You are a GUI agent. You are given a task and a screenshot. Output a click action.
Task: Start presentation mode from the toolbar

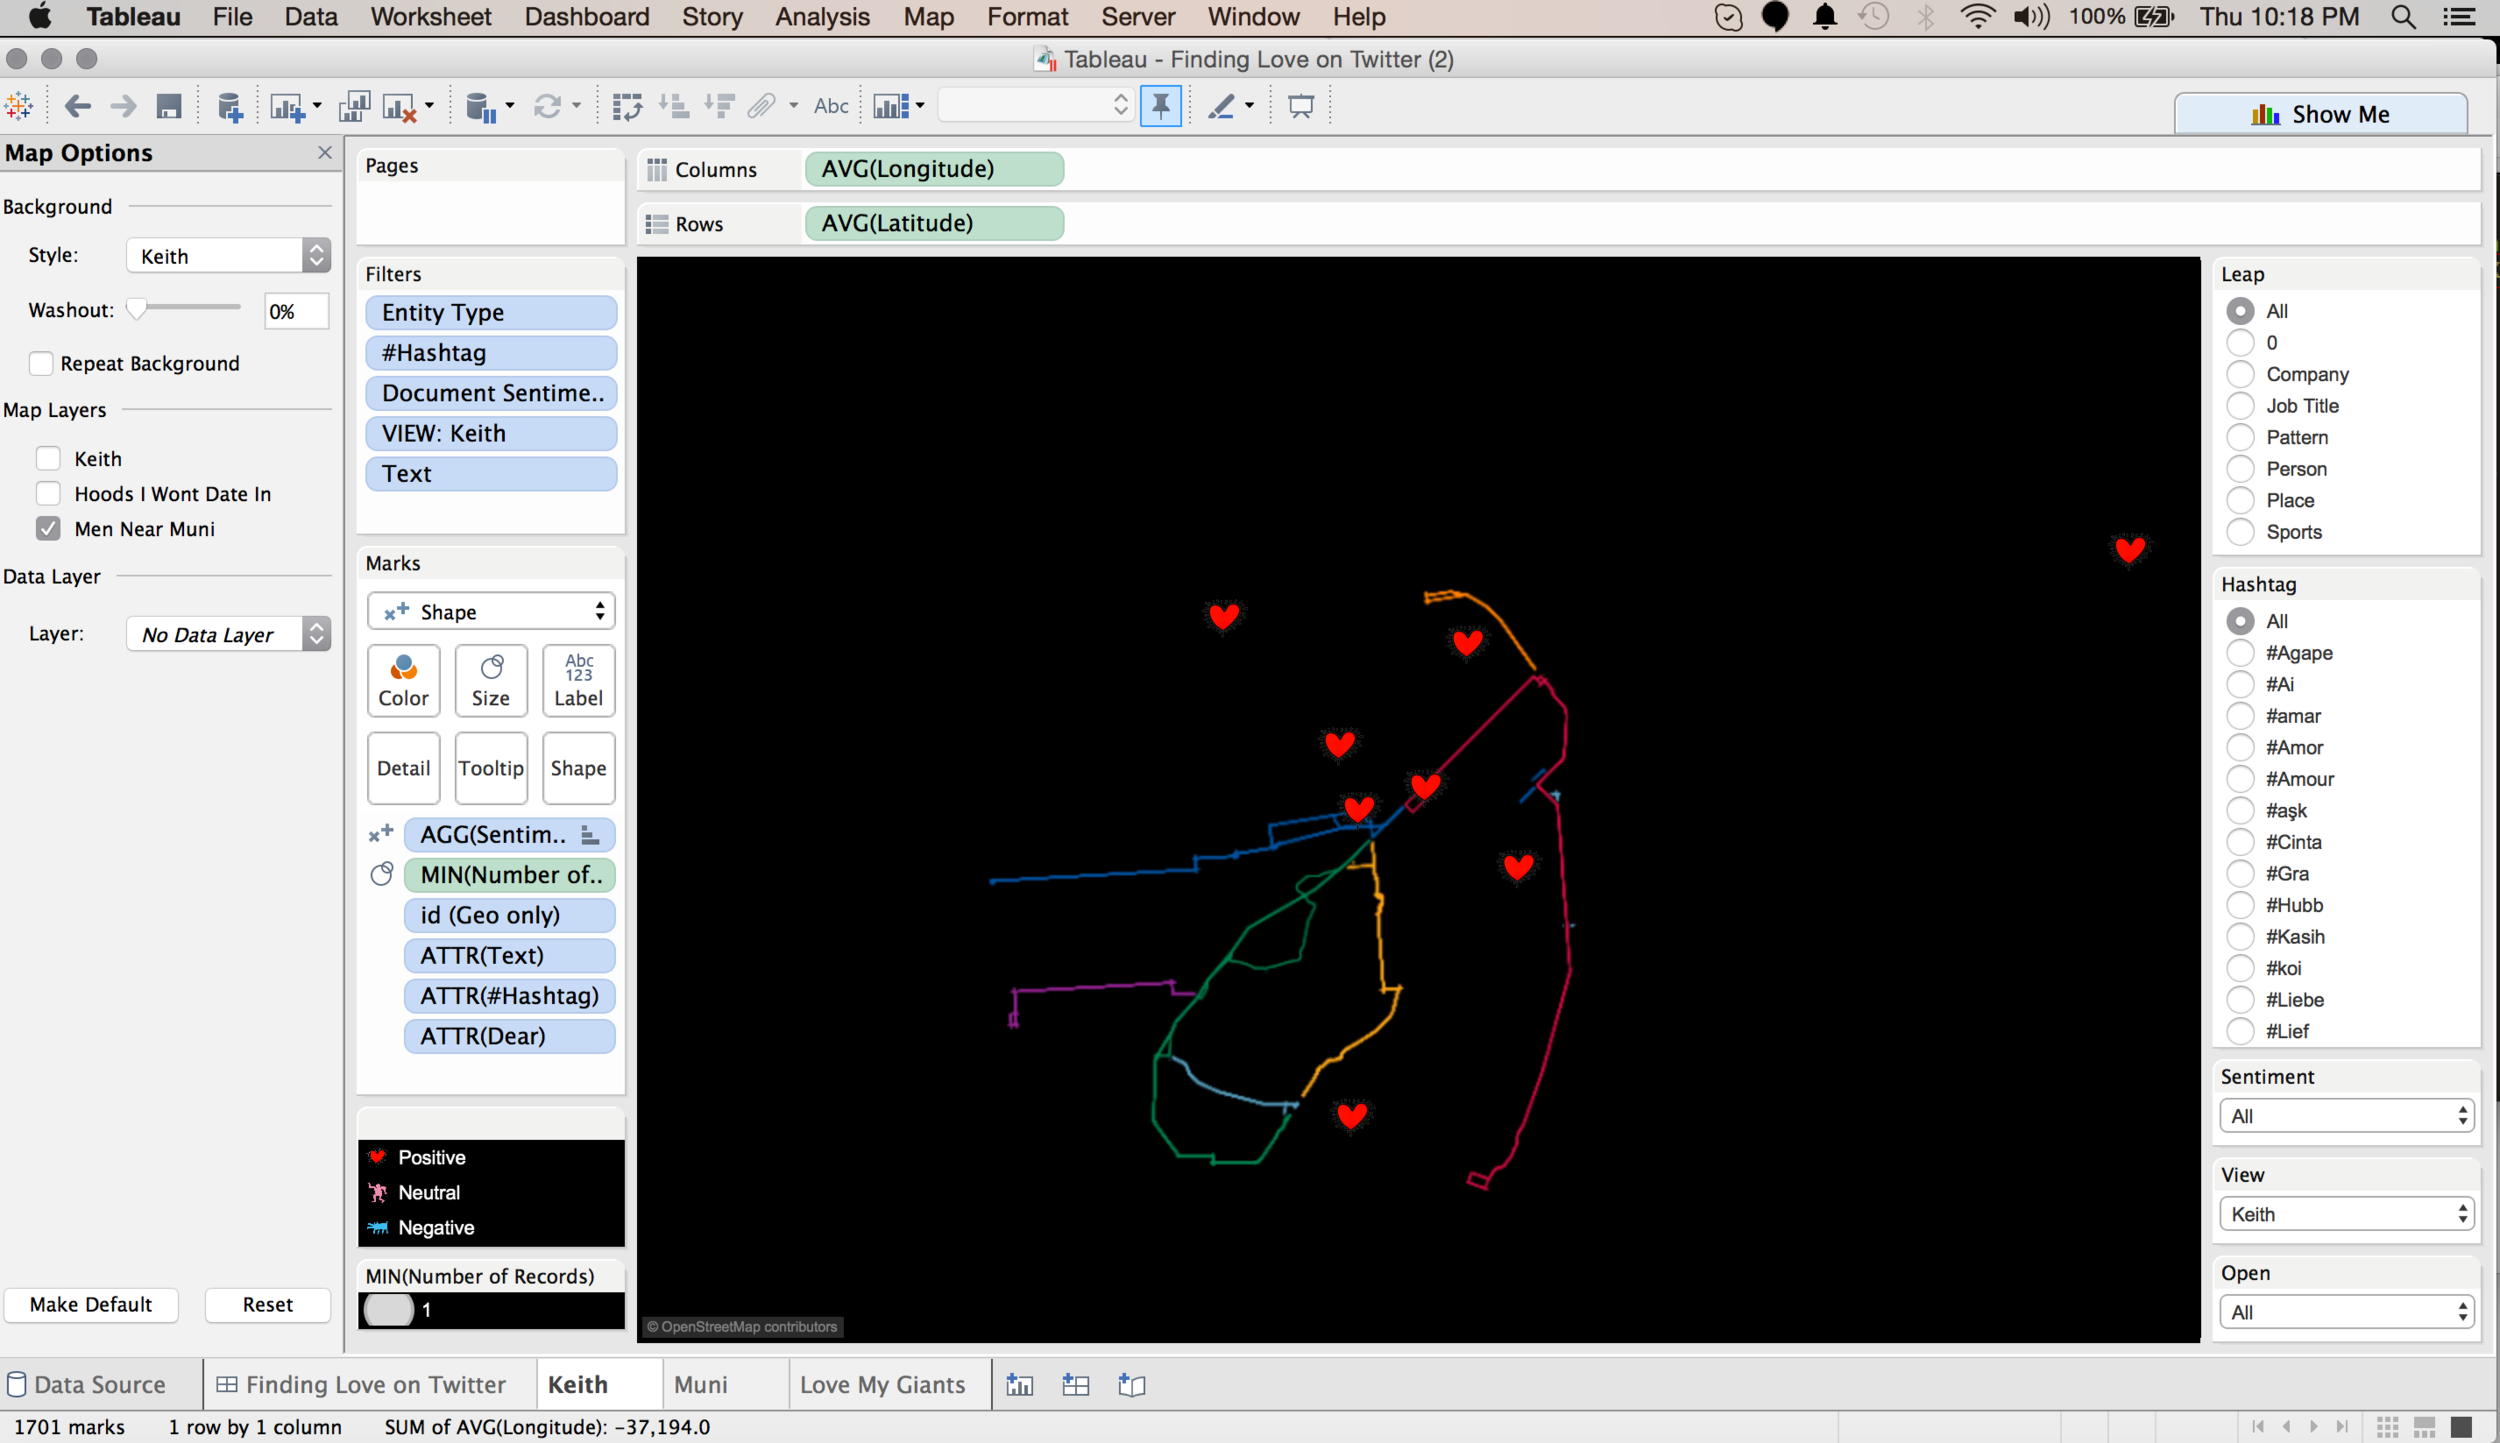(x=1301, y=106)
